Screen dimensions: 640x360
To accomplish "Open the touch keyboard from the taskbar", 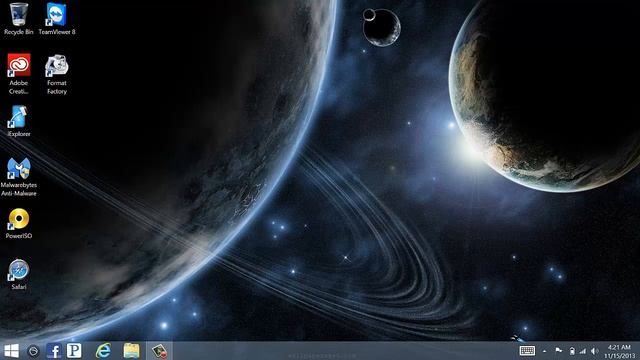I will [527, 351].
